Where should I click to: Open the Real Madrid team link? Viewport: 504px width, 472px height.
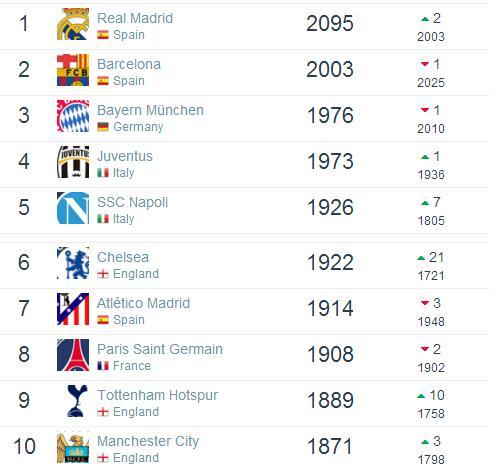(x=135, y=18)
